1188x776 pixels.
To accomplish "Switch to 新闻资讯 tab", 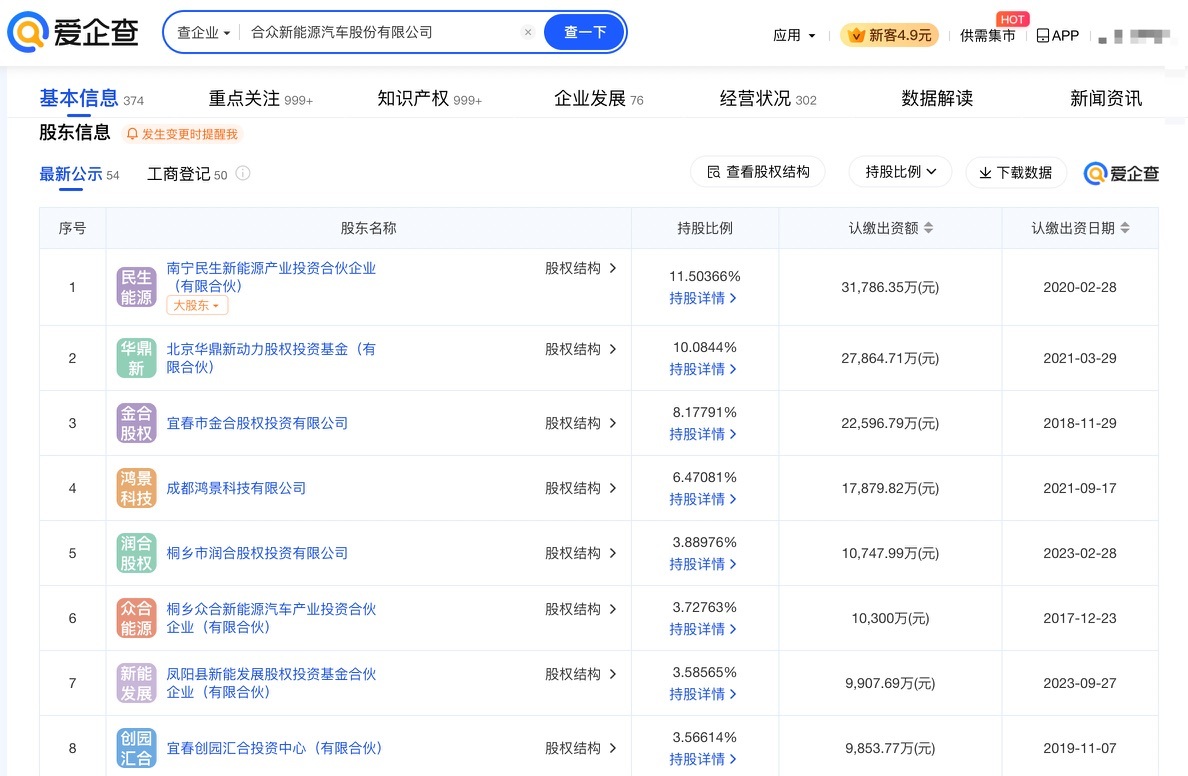I will (1106, 99).
